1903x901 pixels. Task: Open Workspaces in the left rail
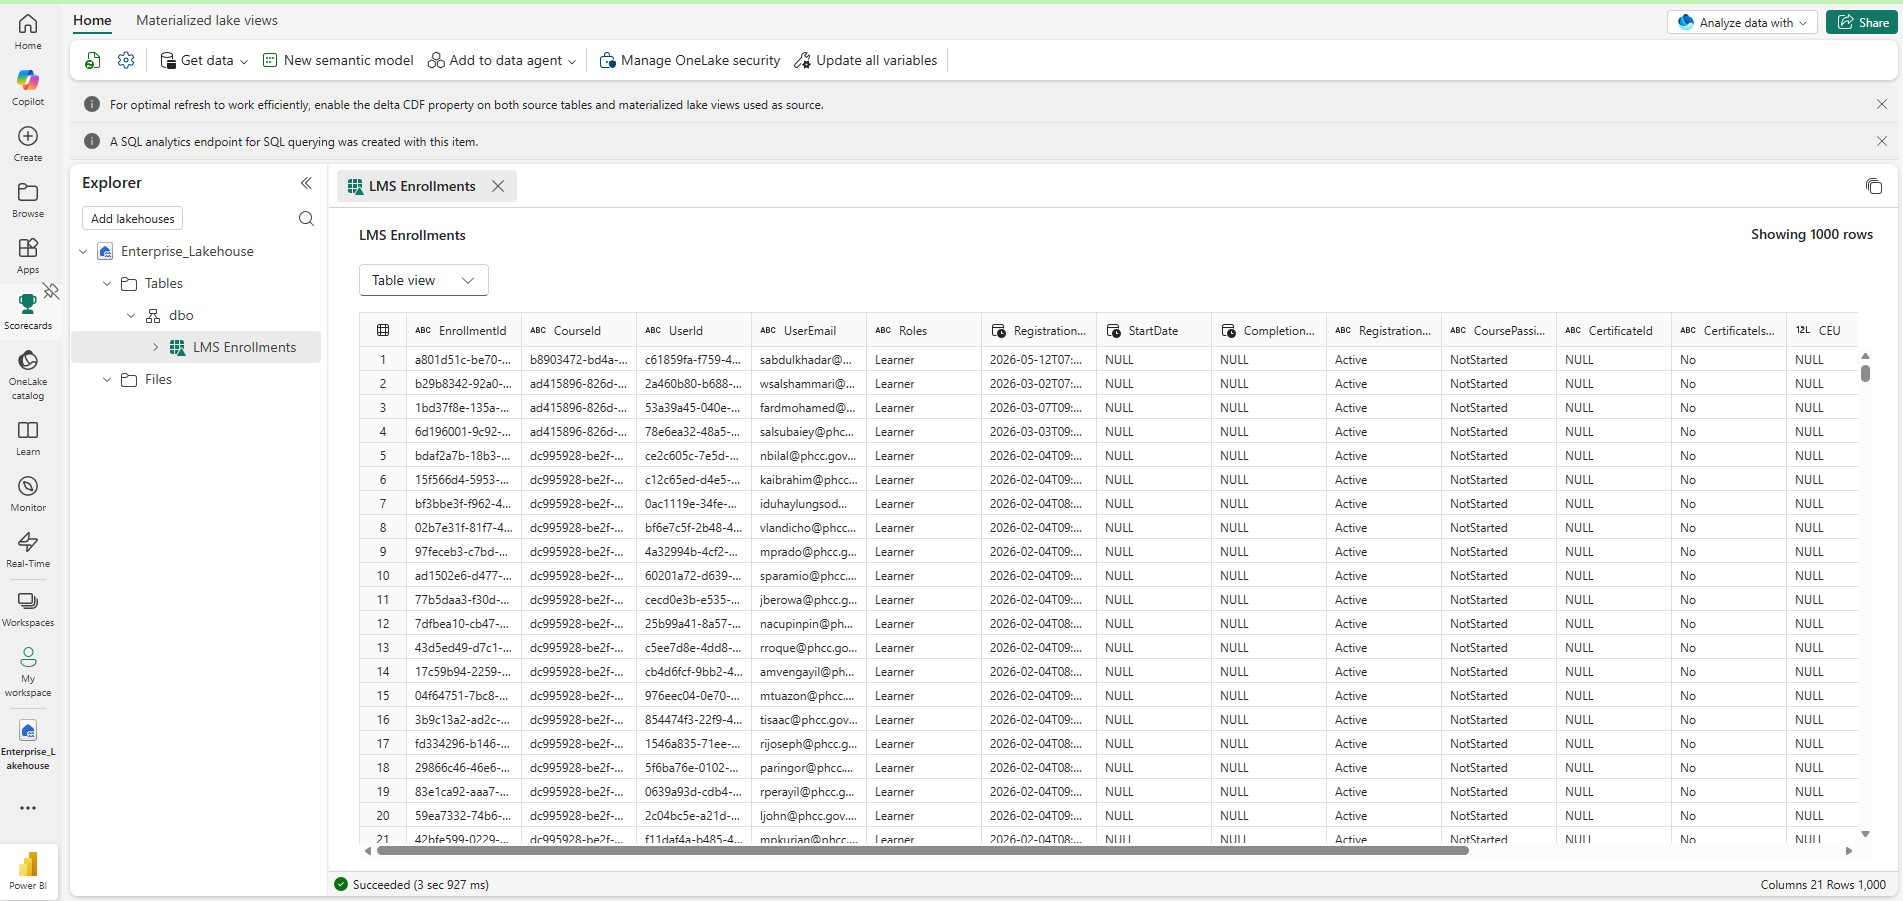[x=28, y=608]
